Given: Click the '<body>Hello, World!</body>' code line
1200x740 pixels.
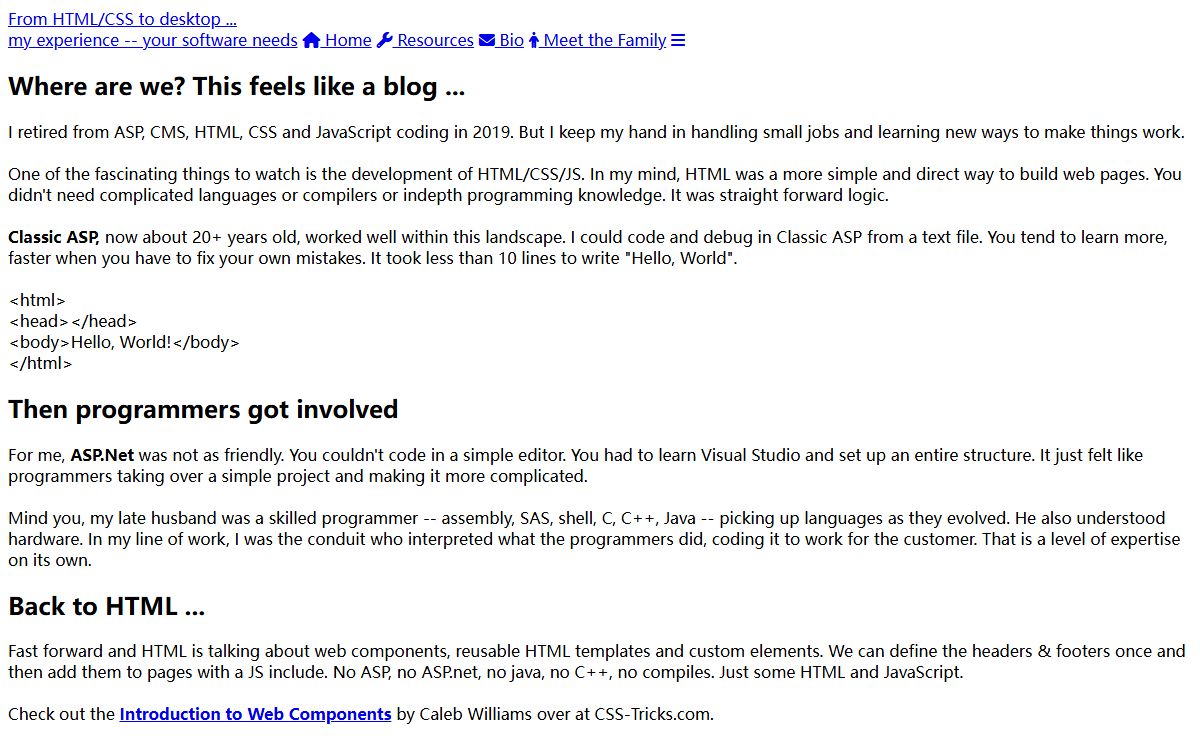Looking at the screenshot, I should pyautogui.click(x=124, y=342).
